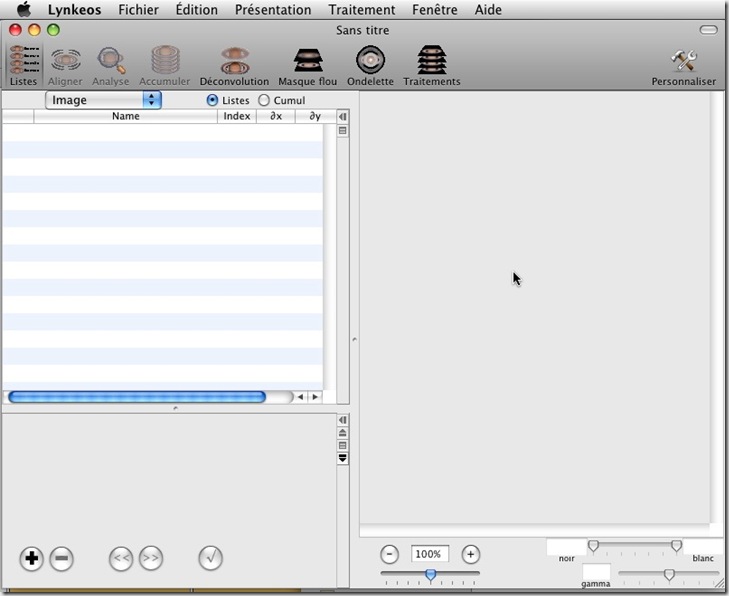The width and height of the screenshot is (729, 596).
Task: Open the Édition menu
Action: pos(197,9)
